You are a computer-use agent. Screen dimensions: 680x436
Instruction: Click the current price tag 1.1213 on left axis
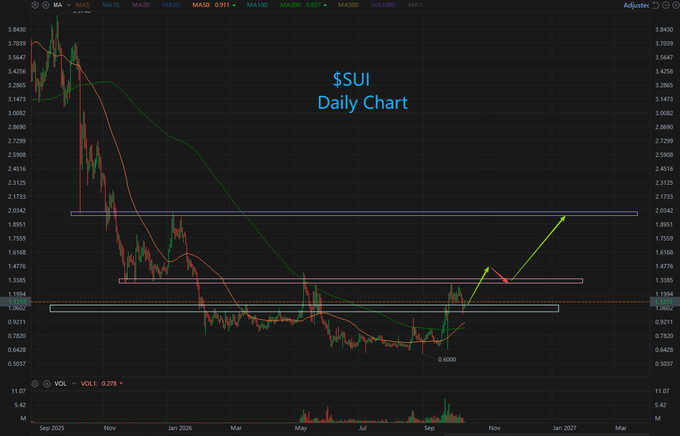[x=17, y=302]
